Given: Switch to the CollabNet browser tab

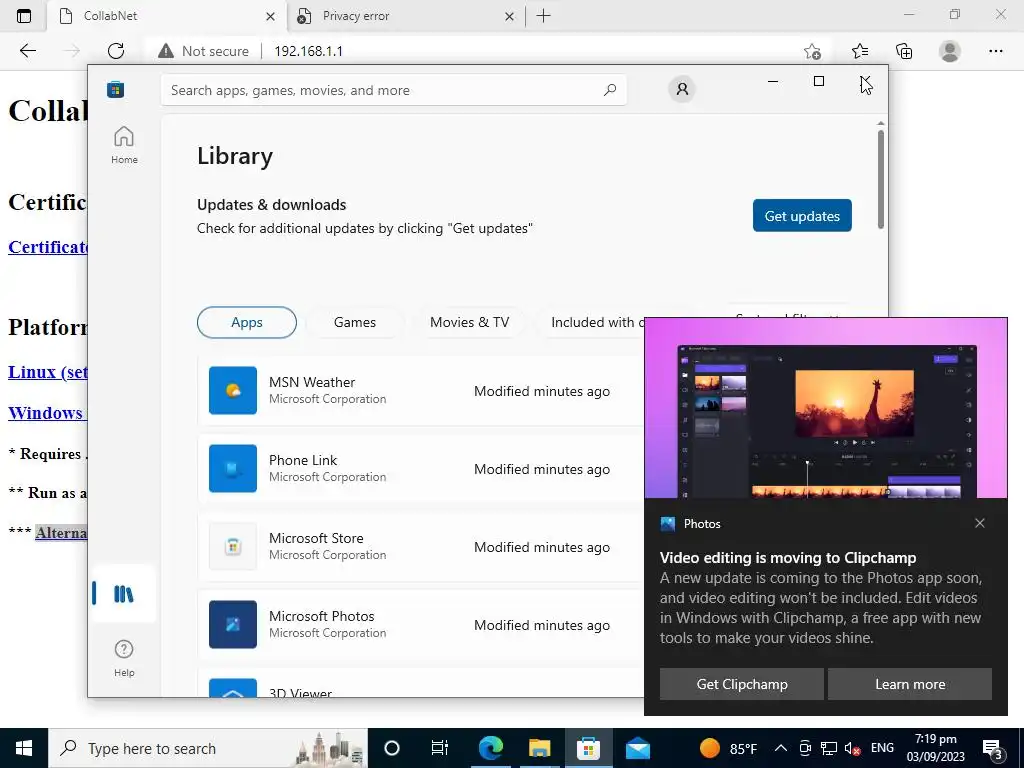Looking at the screenshot, I should coord(167,16).
